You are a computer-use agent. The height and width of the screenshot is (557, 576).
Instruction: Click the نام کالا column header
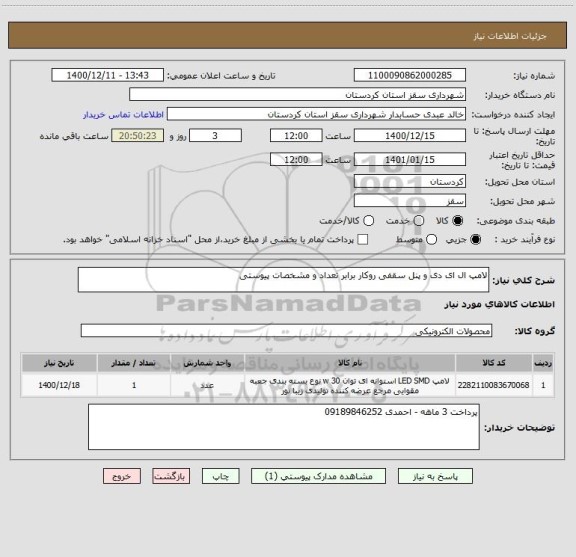[x=350, y=363]
